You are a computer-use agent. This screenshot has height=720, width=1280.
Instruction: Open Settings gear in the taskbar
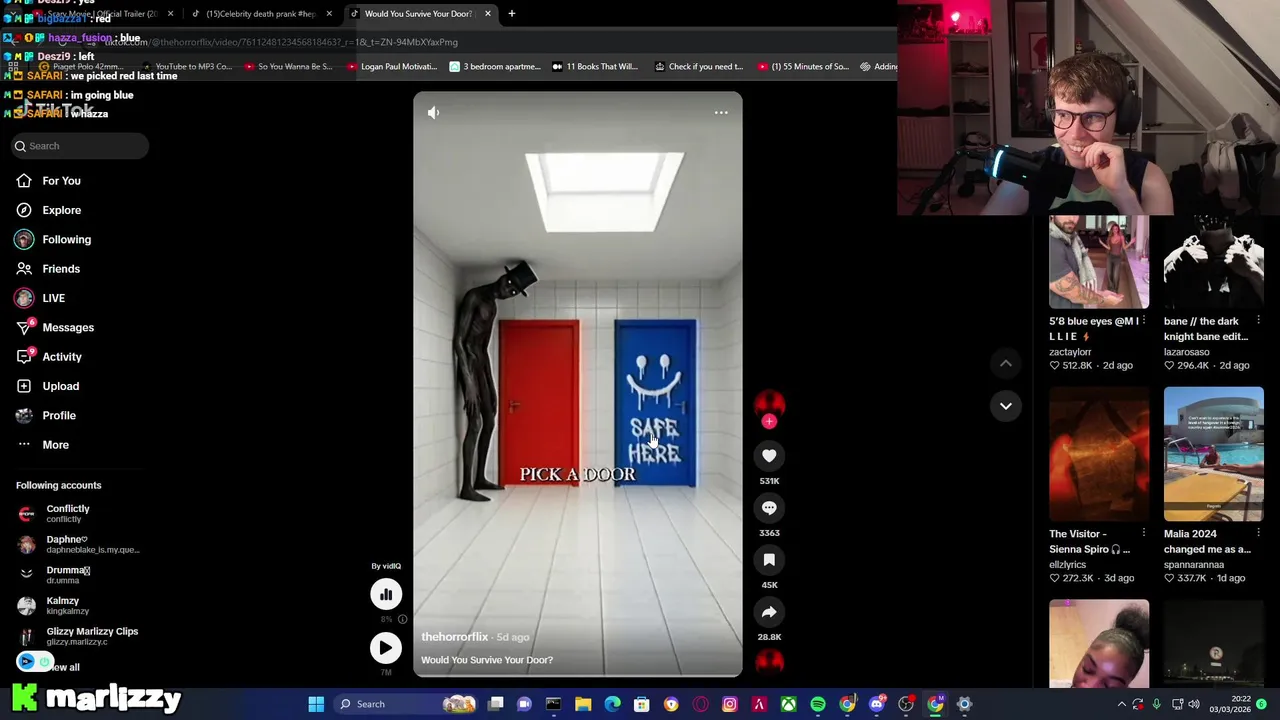[x=964, y=704]
